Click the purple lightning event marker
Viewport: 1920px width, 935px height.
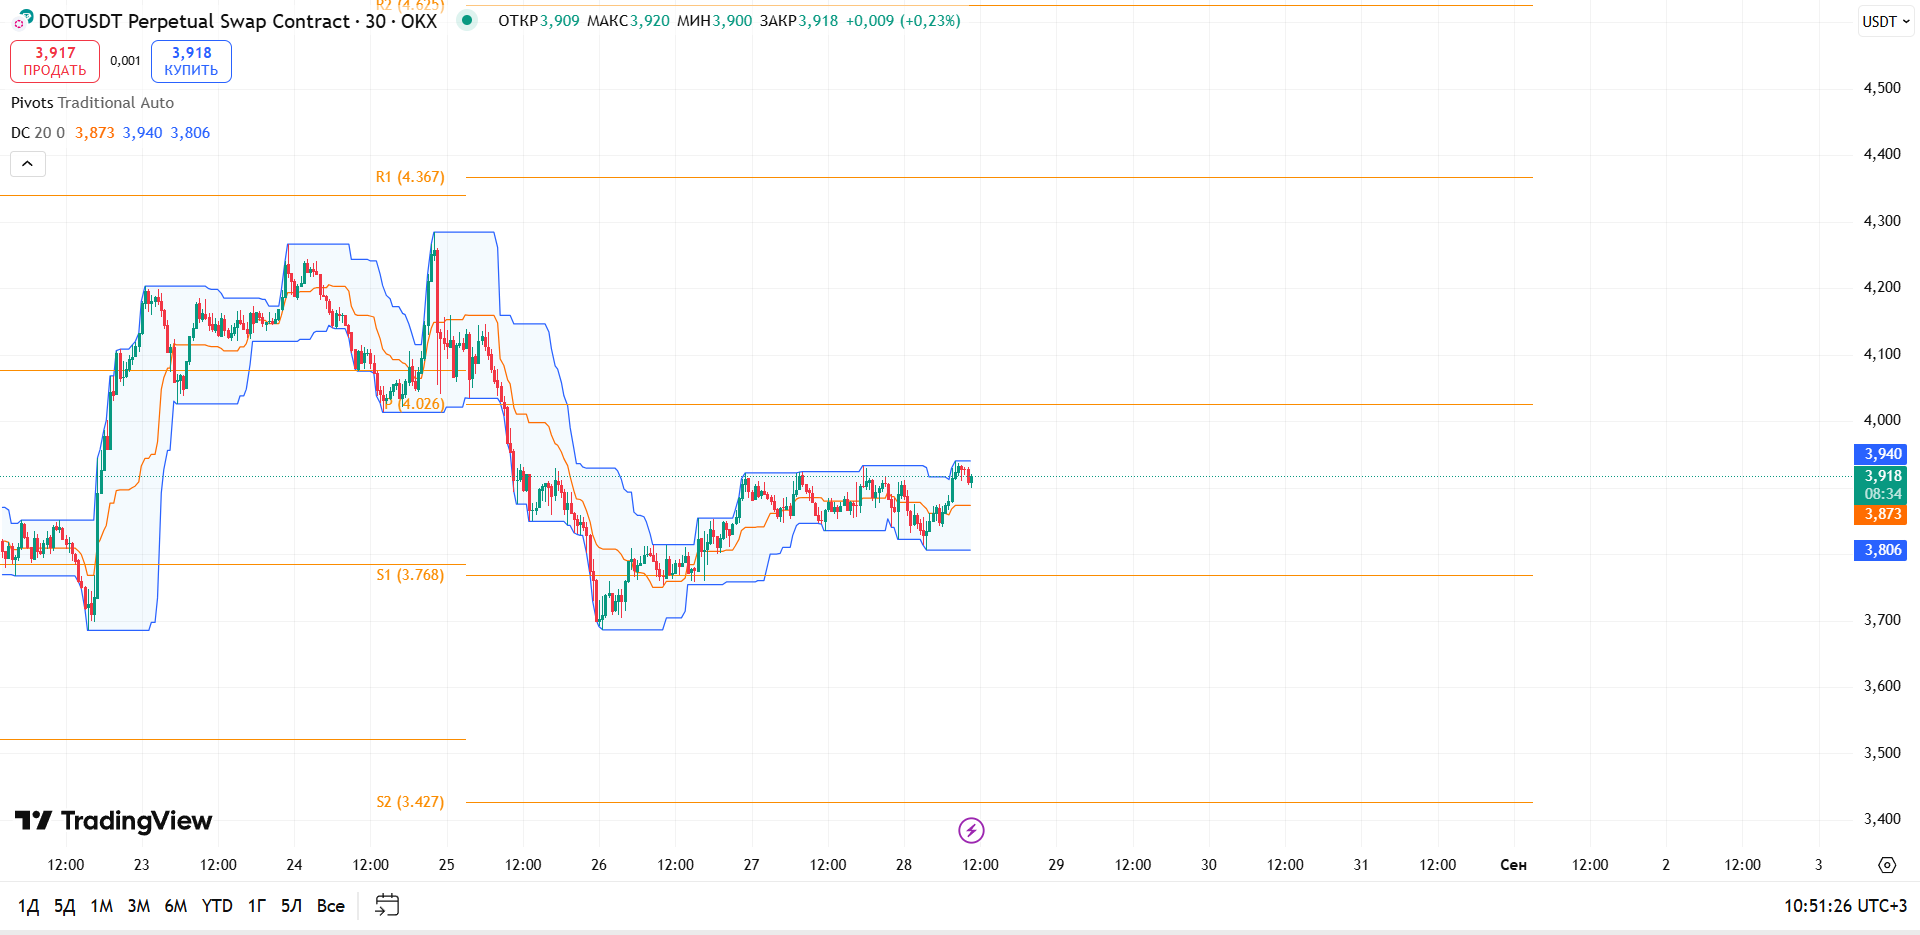[x=971, y=830]
